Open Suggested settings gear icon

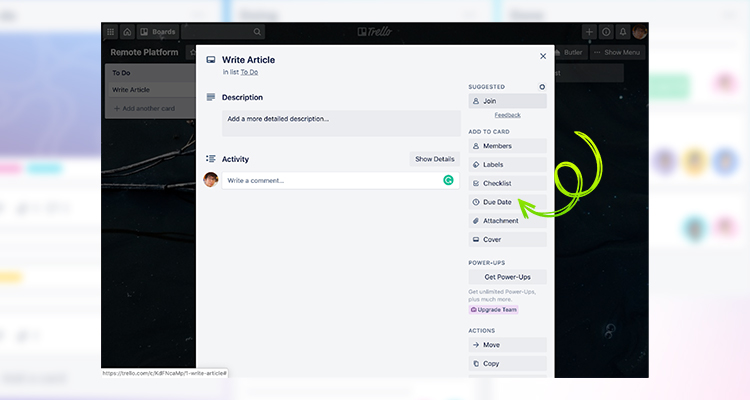[x=542, y=87]
